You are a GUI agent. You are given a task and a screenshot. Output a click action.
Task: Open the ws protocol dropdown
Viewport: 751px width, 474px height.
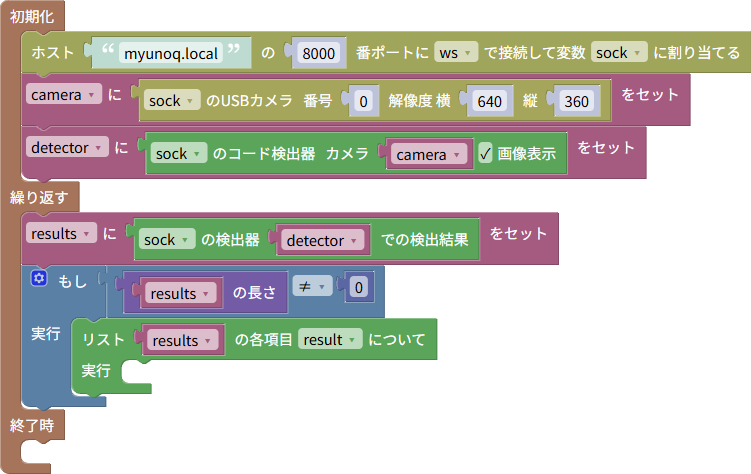[456, 52]
